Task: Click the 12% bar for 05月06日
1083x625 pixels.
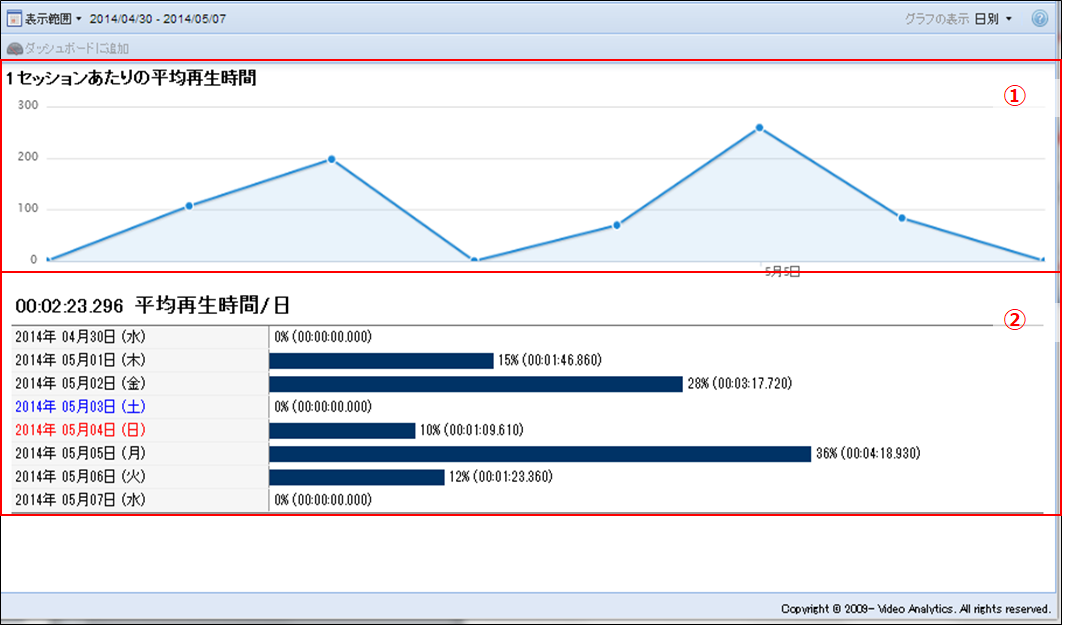Action: (x=356, y=477)
